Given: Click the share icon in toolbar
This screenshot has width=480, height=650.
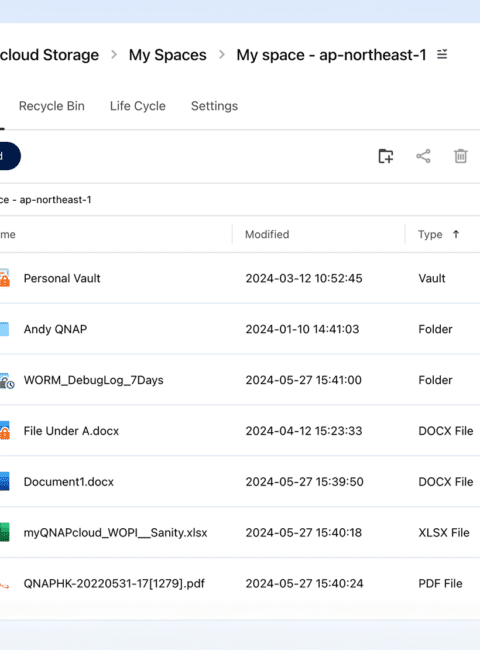Looking at the screenshot, I should 423,156.
